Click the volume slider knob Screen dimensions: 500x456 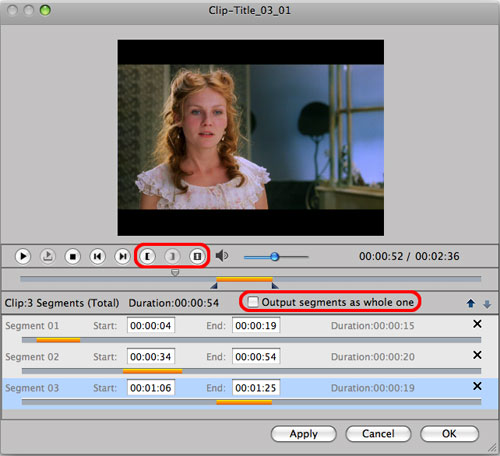click(275, 257)
